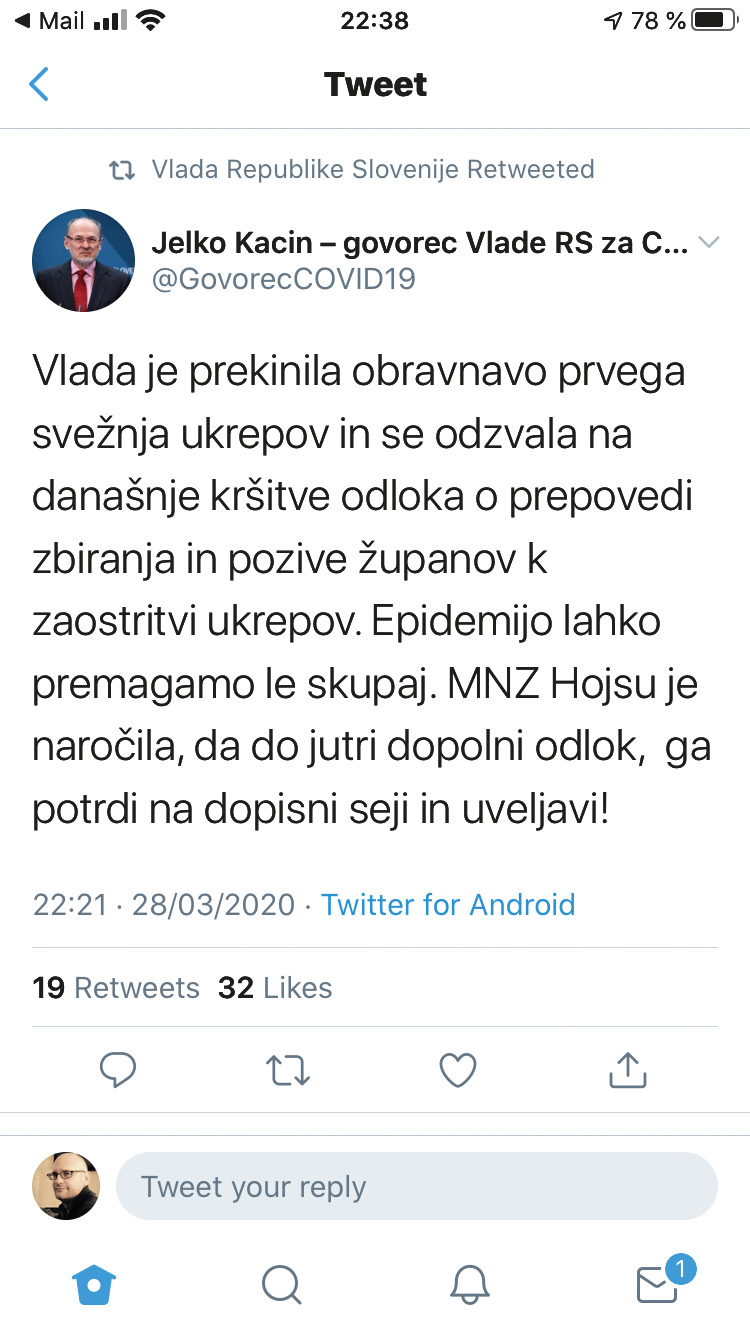Tap the Jelko Kacin display name
This screenshot has height=1334, width=750.
click(419, 243)
